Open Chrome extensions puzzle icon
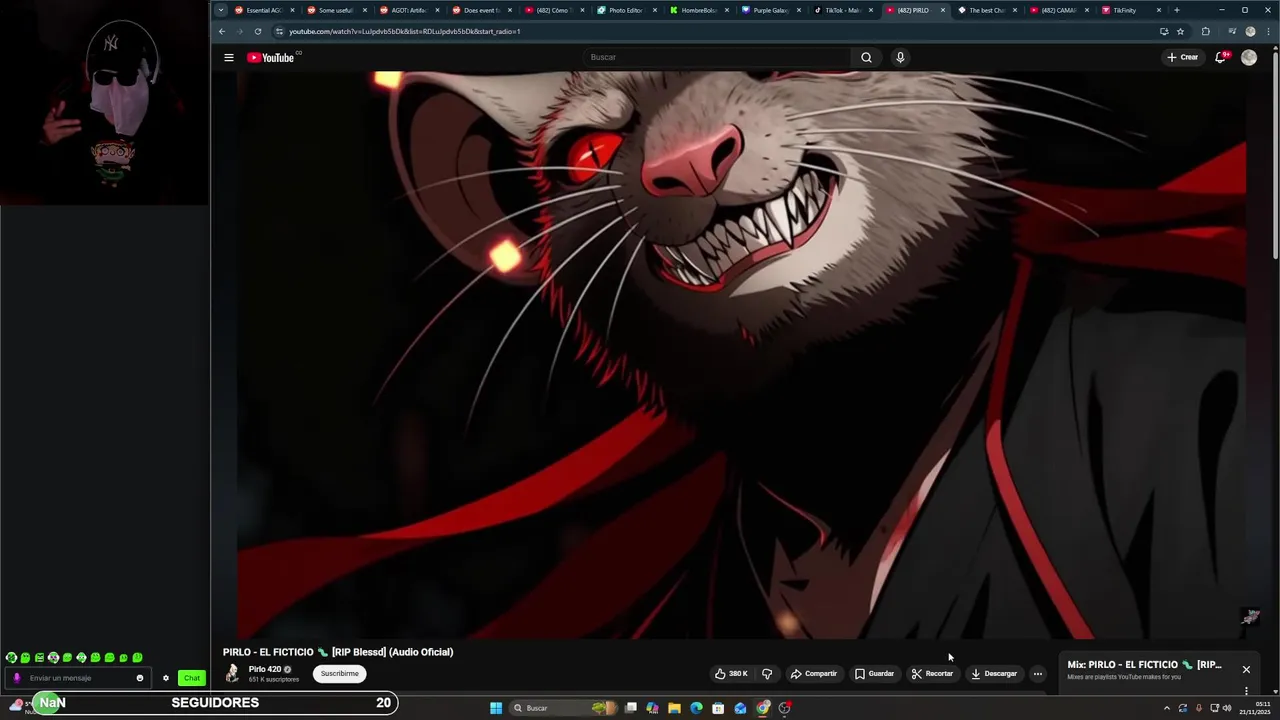Viewport: 1280px width, 720px height. 1205,31
